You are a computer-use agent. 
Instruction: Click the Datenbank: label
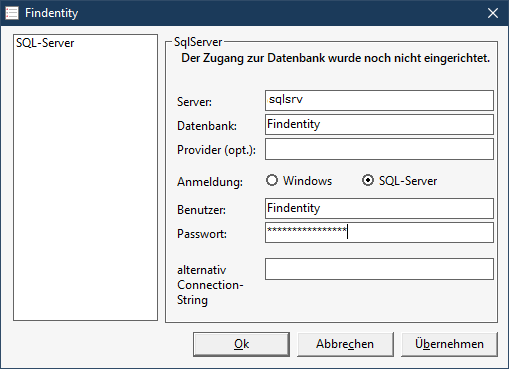pyautogui.click(x=207, y=126)
